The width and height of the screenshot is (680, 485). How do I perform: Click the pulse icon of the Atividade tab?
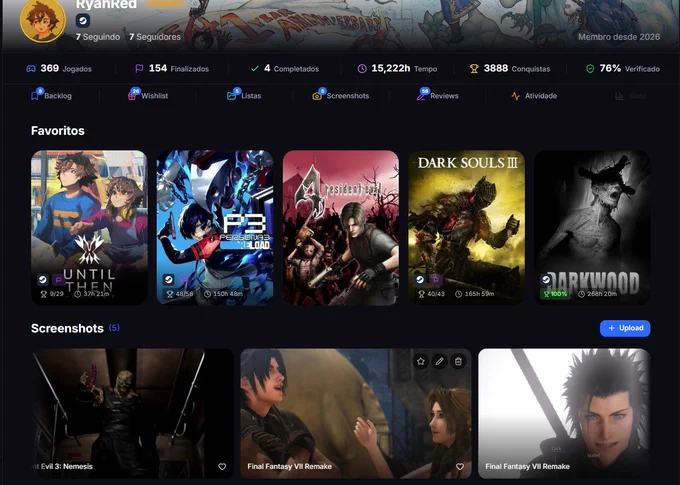(516, 96)
